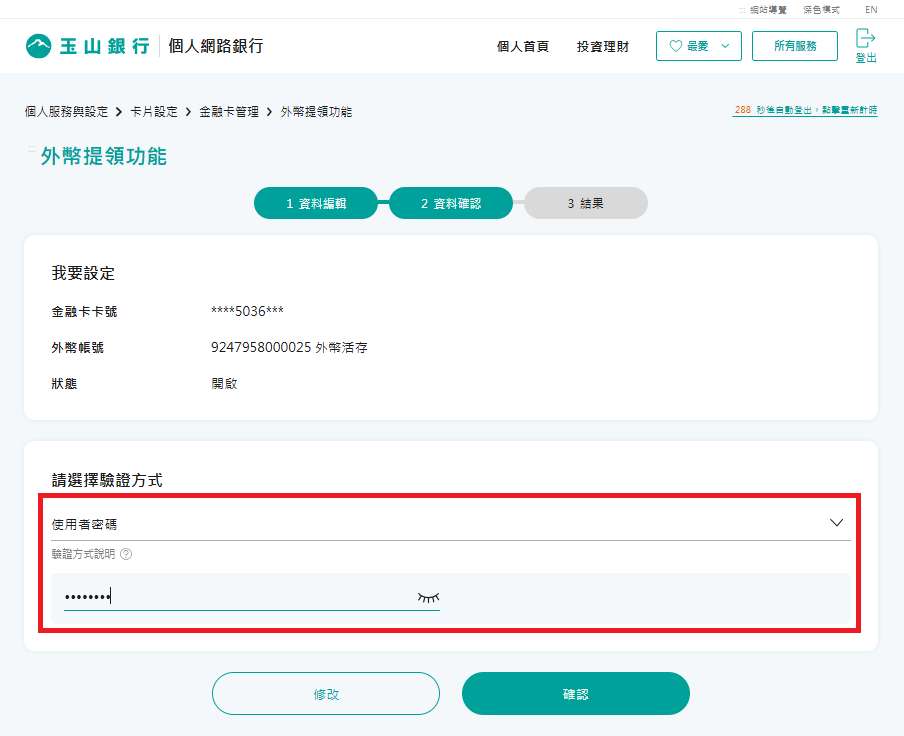904x736 pixels.
Task: Select step 3 結果
Action: tap(586, 203)
